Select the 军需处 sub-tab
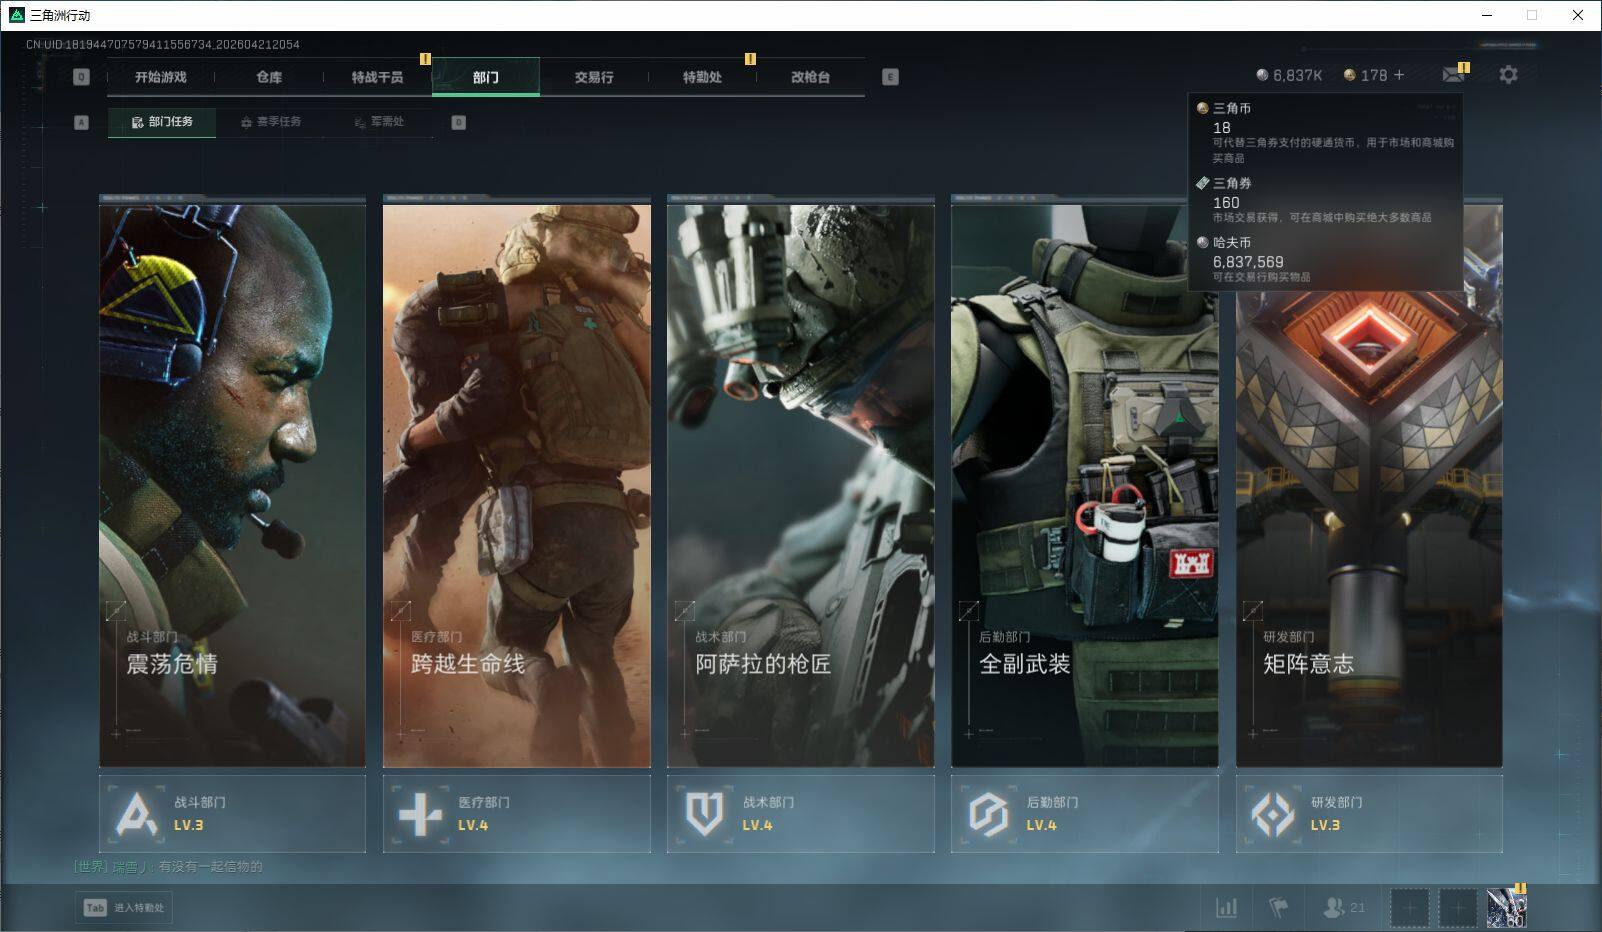Image resolution: width=1602 pixels, height=932 pixels. tap(379, 122)
